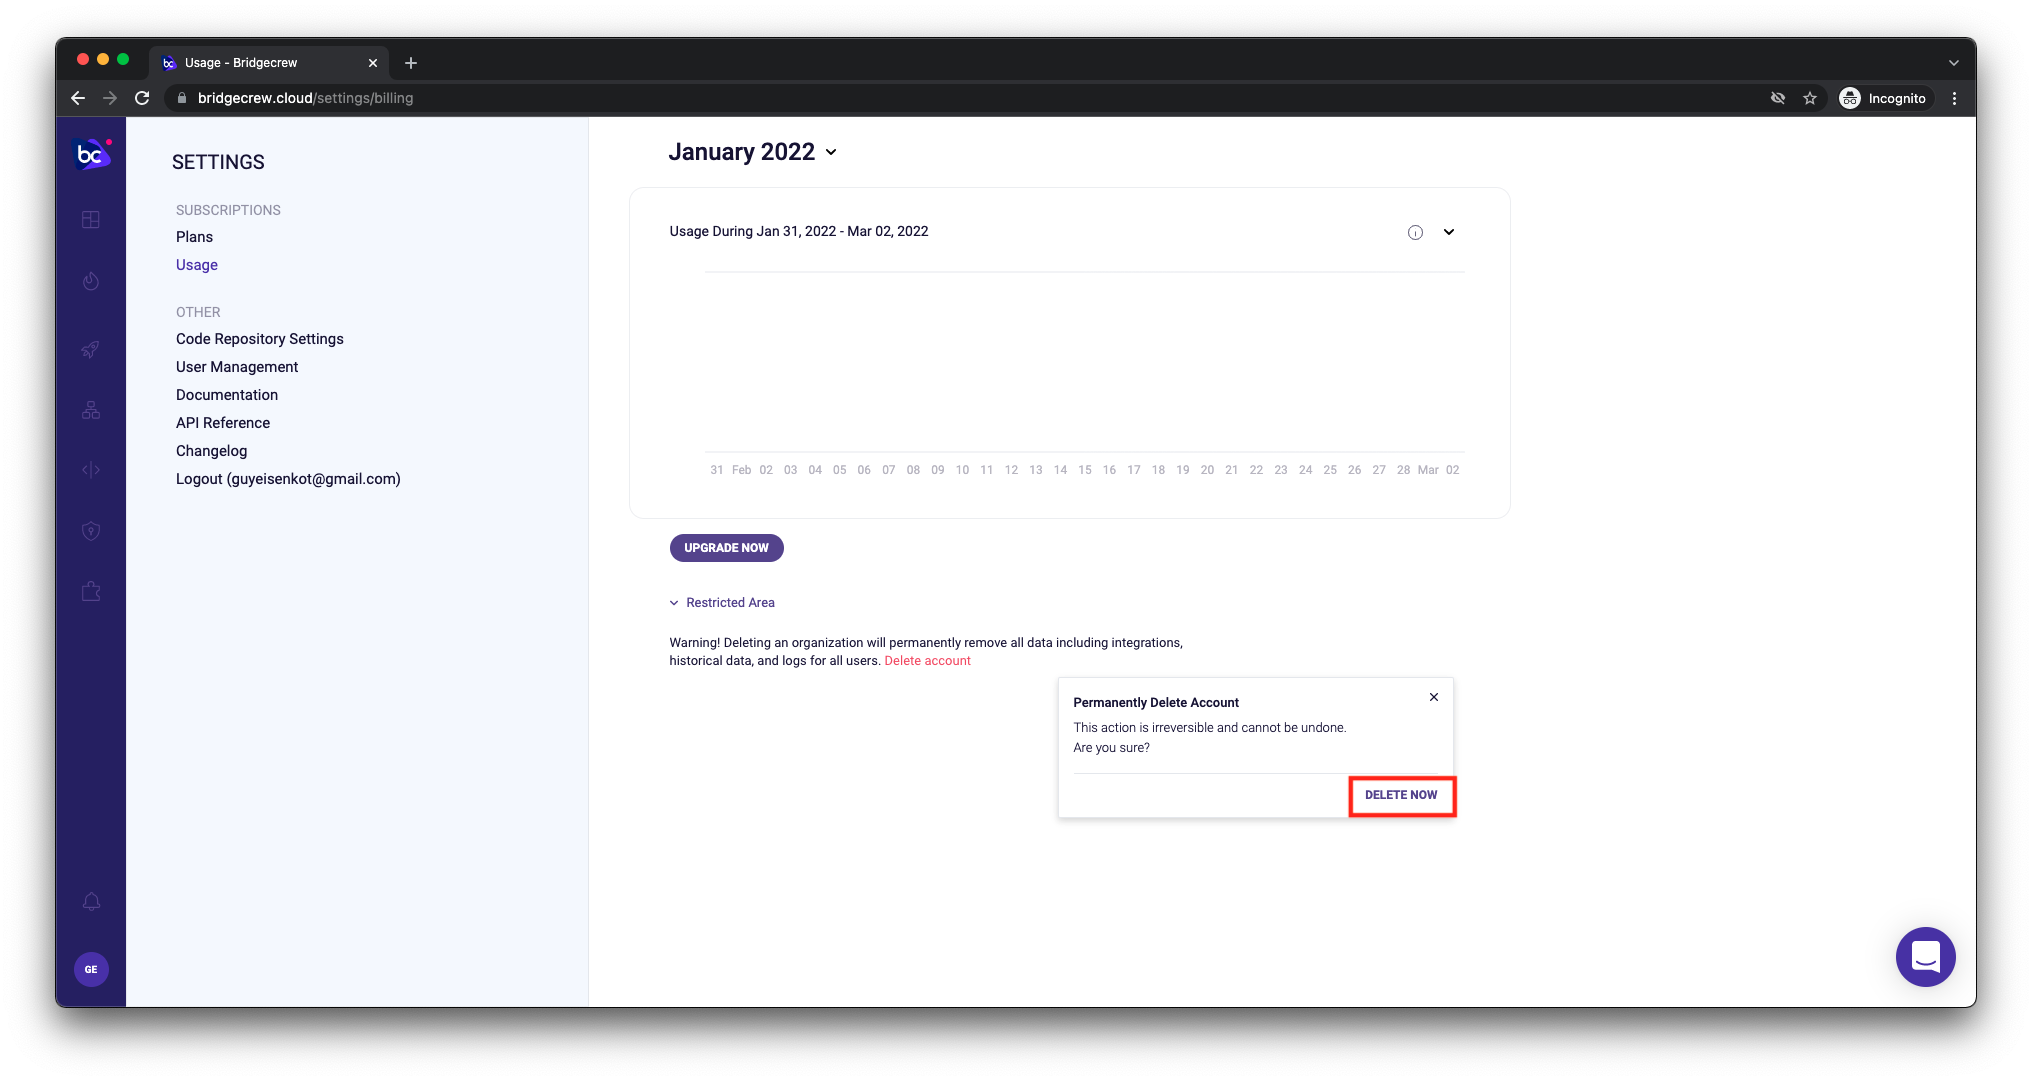2032x1081 pixels.
Task: Click the hierarchy network icon in sidebar
Action: (x=91, y=410)
